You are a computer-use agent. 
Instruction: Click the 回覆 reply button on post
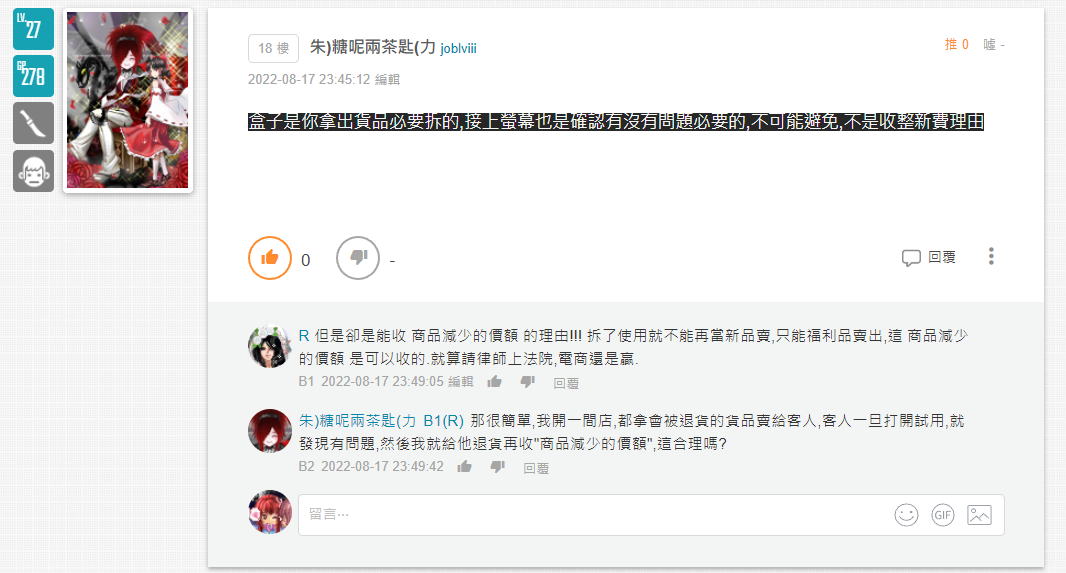(x=929, y=257)
